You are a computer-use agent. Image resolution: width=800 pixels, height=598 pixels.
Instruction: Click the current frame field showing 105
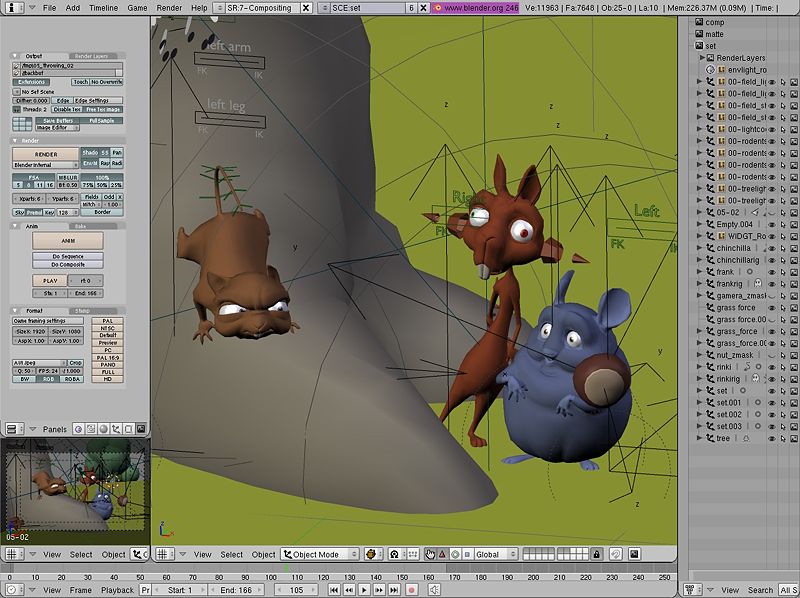296,590
